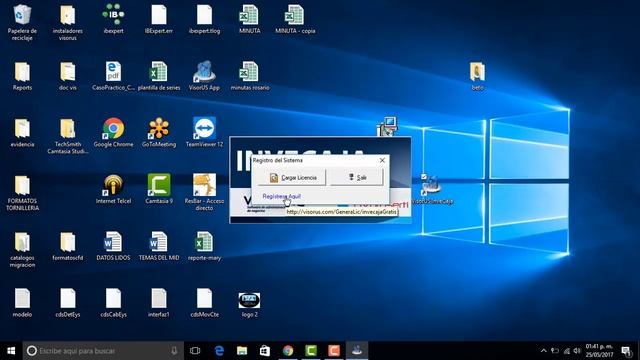Click the microphone icon in search box

(174, 351)
